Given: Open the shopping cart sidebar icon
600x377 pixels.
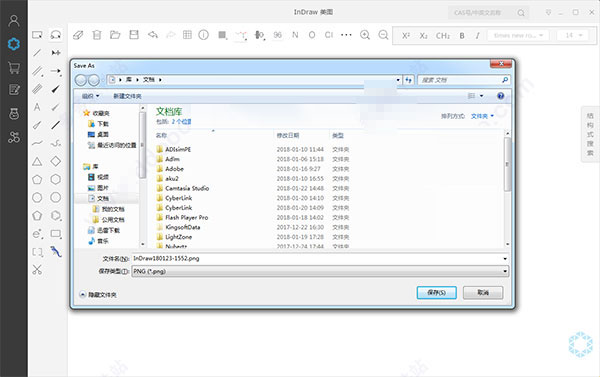Looking at the screenshot, I should pos(14,68).
